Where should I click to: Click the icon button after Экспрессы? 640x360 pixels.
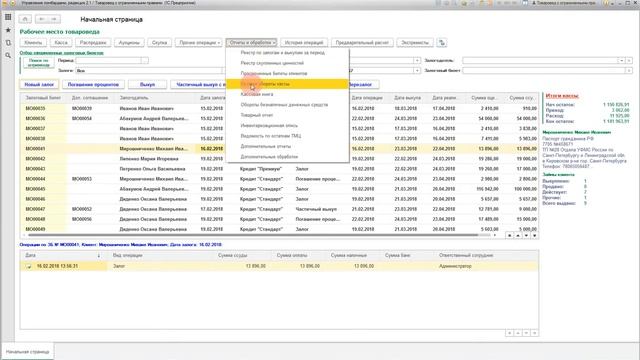pyautogui.click(x=441, y=42)
